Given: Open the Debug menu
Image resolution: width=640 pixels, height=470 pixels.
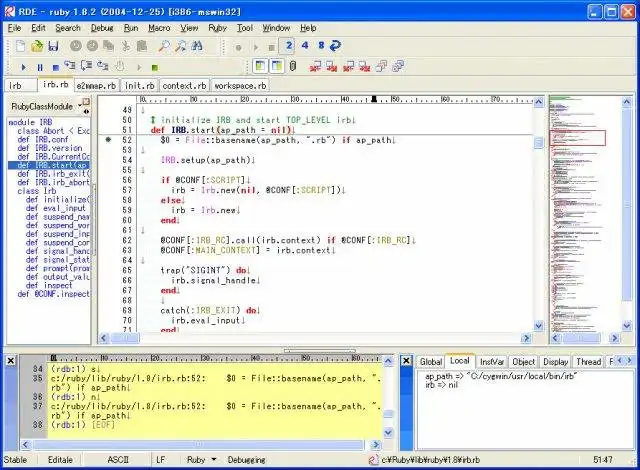Looking at the screenshot, I should (102, 28).
